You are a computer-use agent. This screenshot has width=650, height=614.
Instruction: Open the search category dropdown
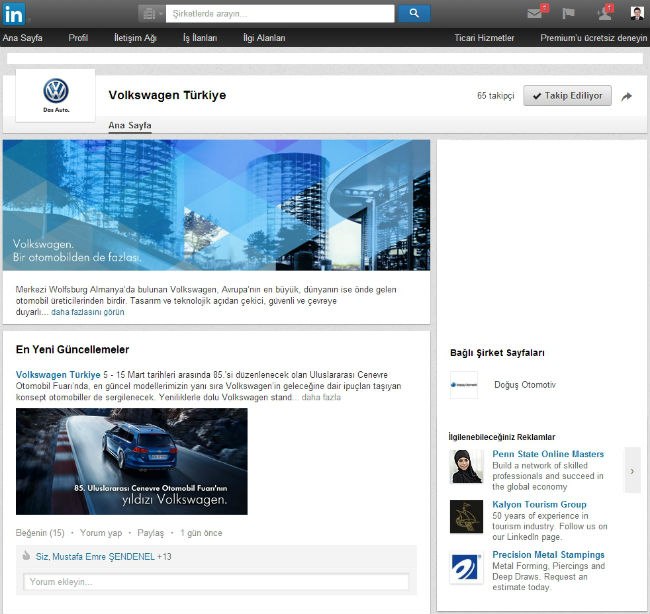(152, 13)
